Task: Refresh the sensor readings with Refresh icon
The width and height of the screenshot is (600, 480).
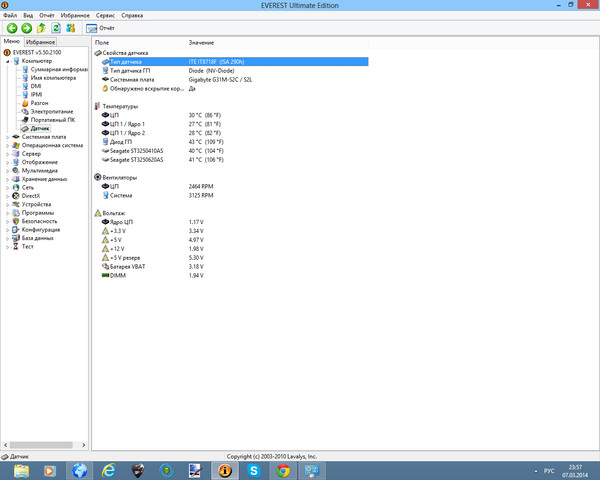Action: [x=56, y=28]
